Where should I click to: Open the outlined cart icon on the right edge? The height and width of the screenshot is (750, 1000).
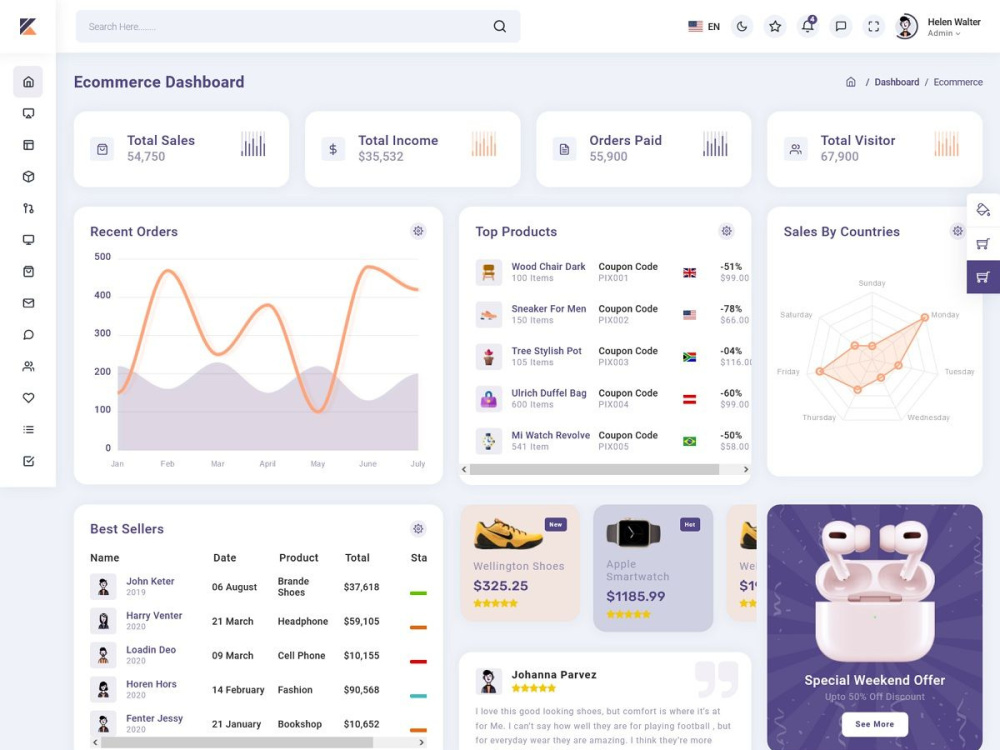pos(983,244)
